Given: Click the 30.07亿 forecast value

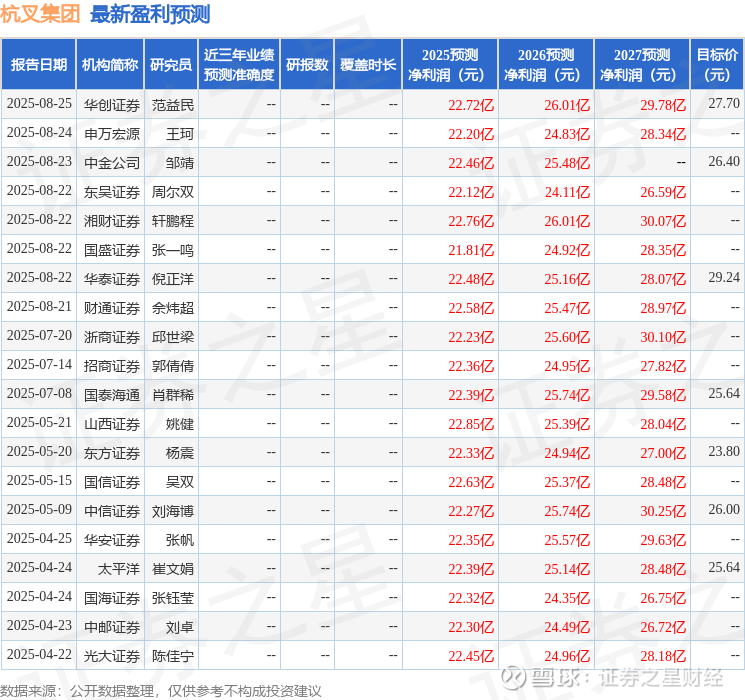Looking at the screenshot, I should click(x=663, y=221).
